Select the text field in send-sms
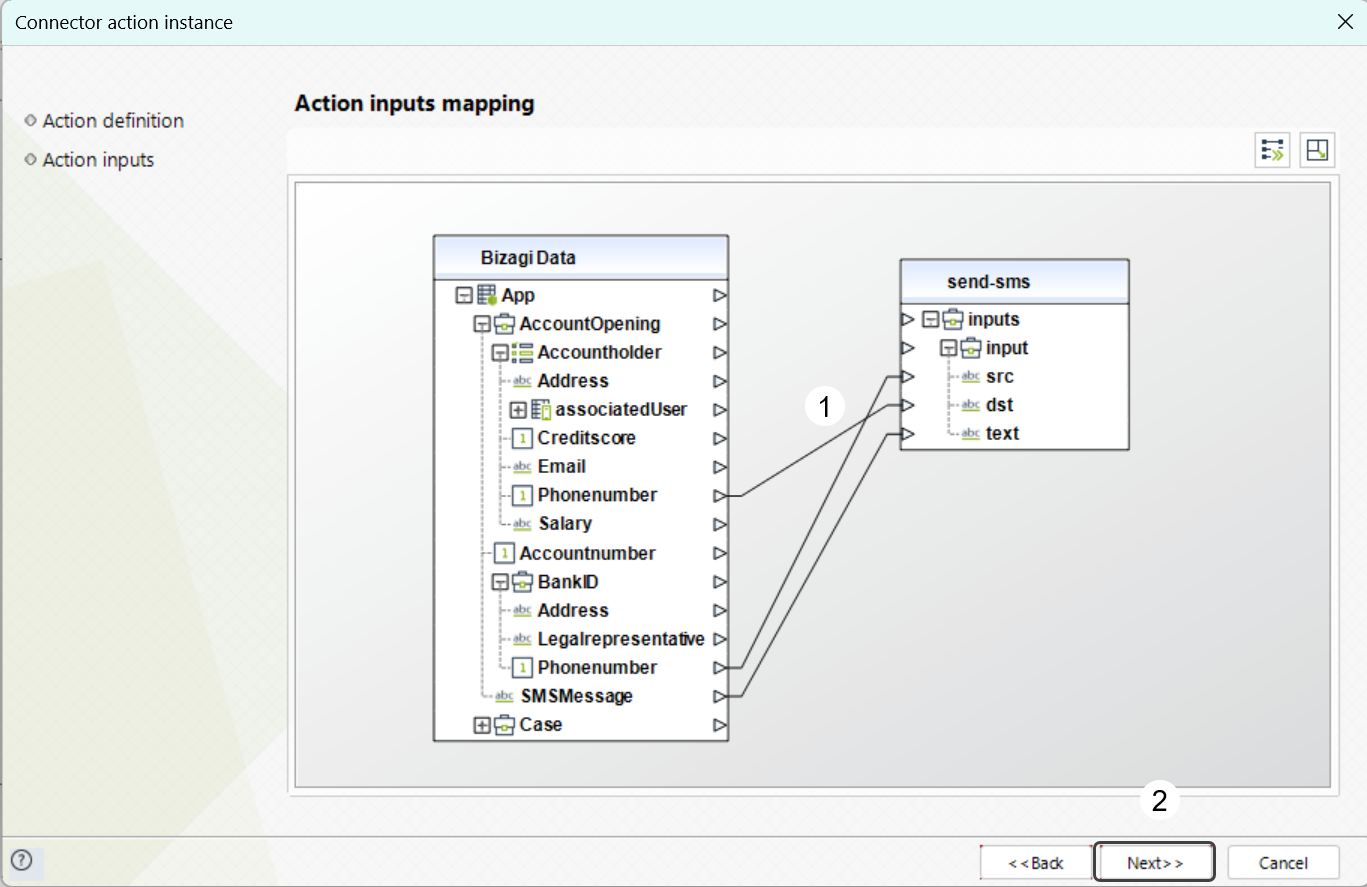1367x887 pixels. (1002, 434)
